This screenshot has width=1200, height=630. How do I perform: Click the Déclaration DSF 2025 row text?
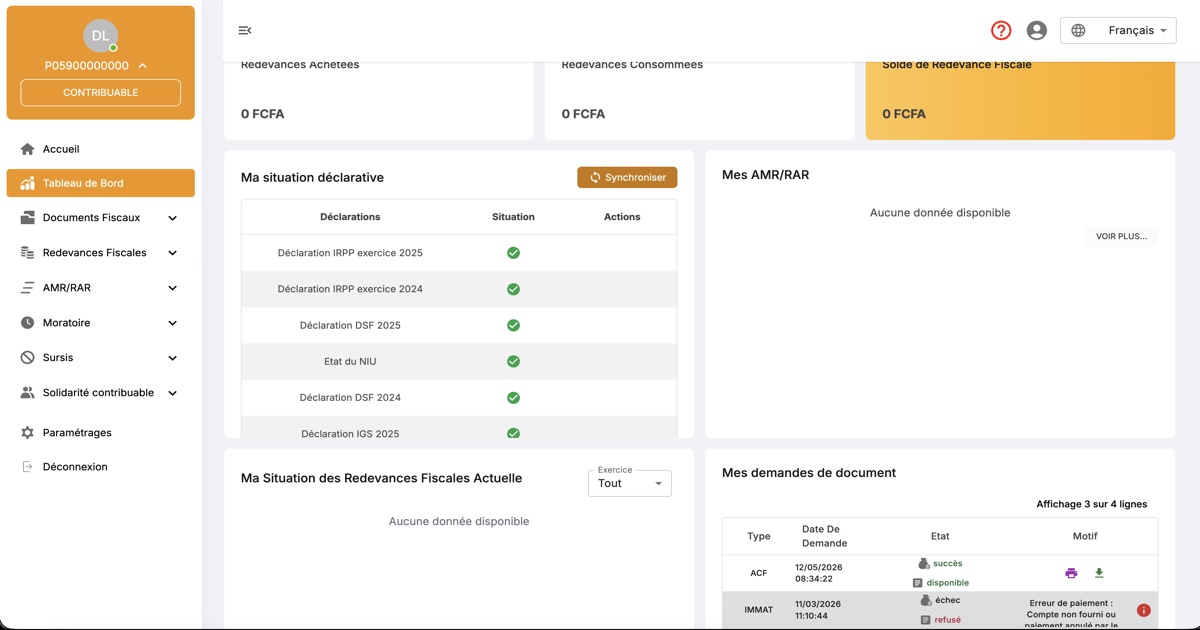[350, 325]
